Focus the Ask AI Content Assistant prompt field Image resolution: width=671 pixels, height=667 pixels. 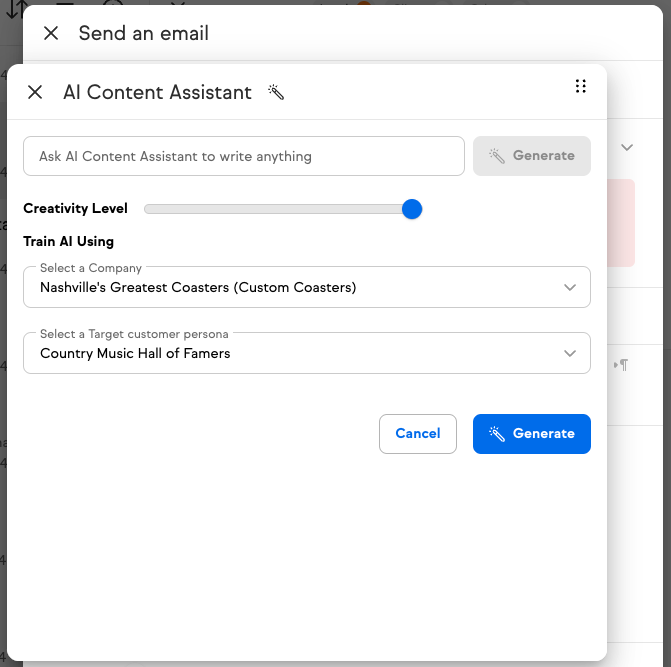244,156
